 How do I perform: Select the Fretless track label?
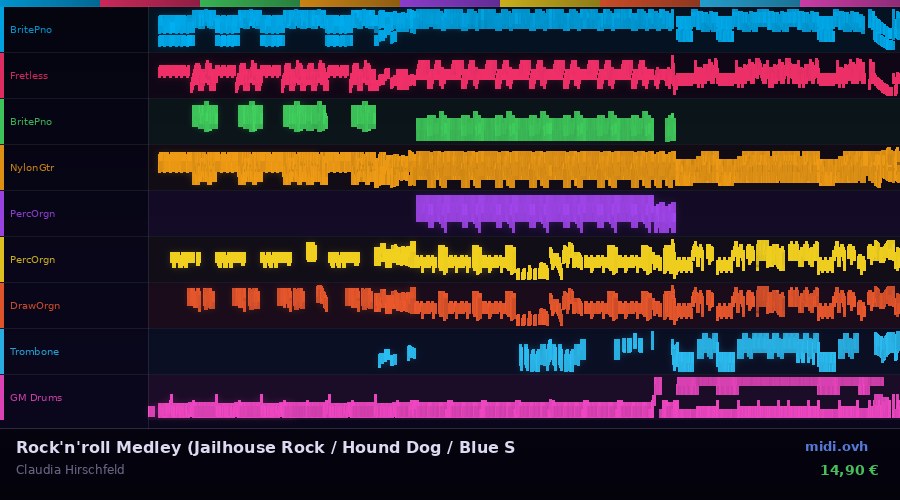tap(29, 76)
